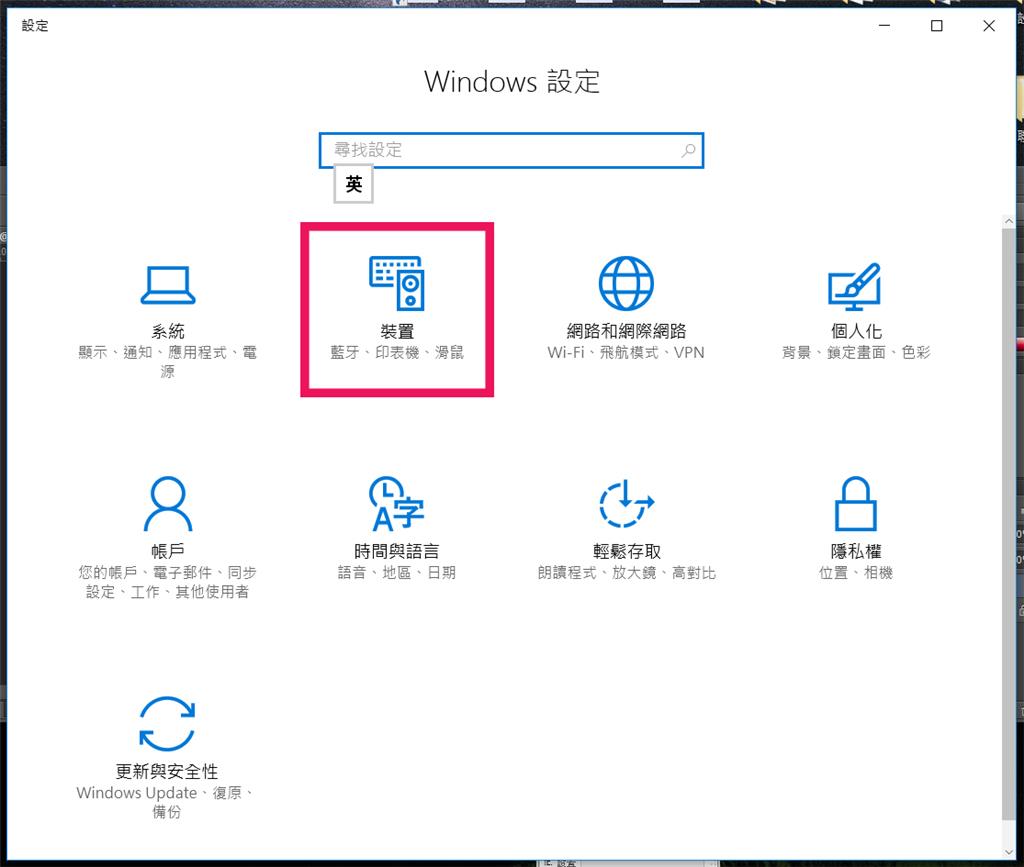Click the description 語音、地區、日期
The width and height of the screenshot is (1024, 867).
396,573
